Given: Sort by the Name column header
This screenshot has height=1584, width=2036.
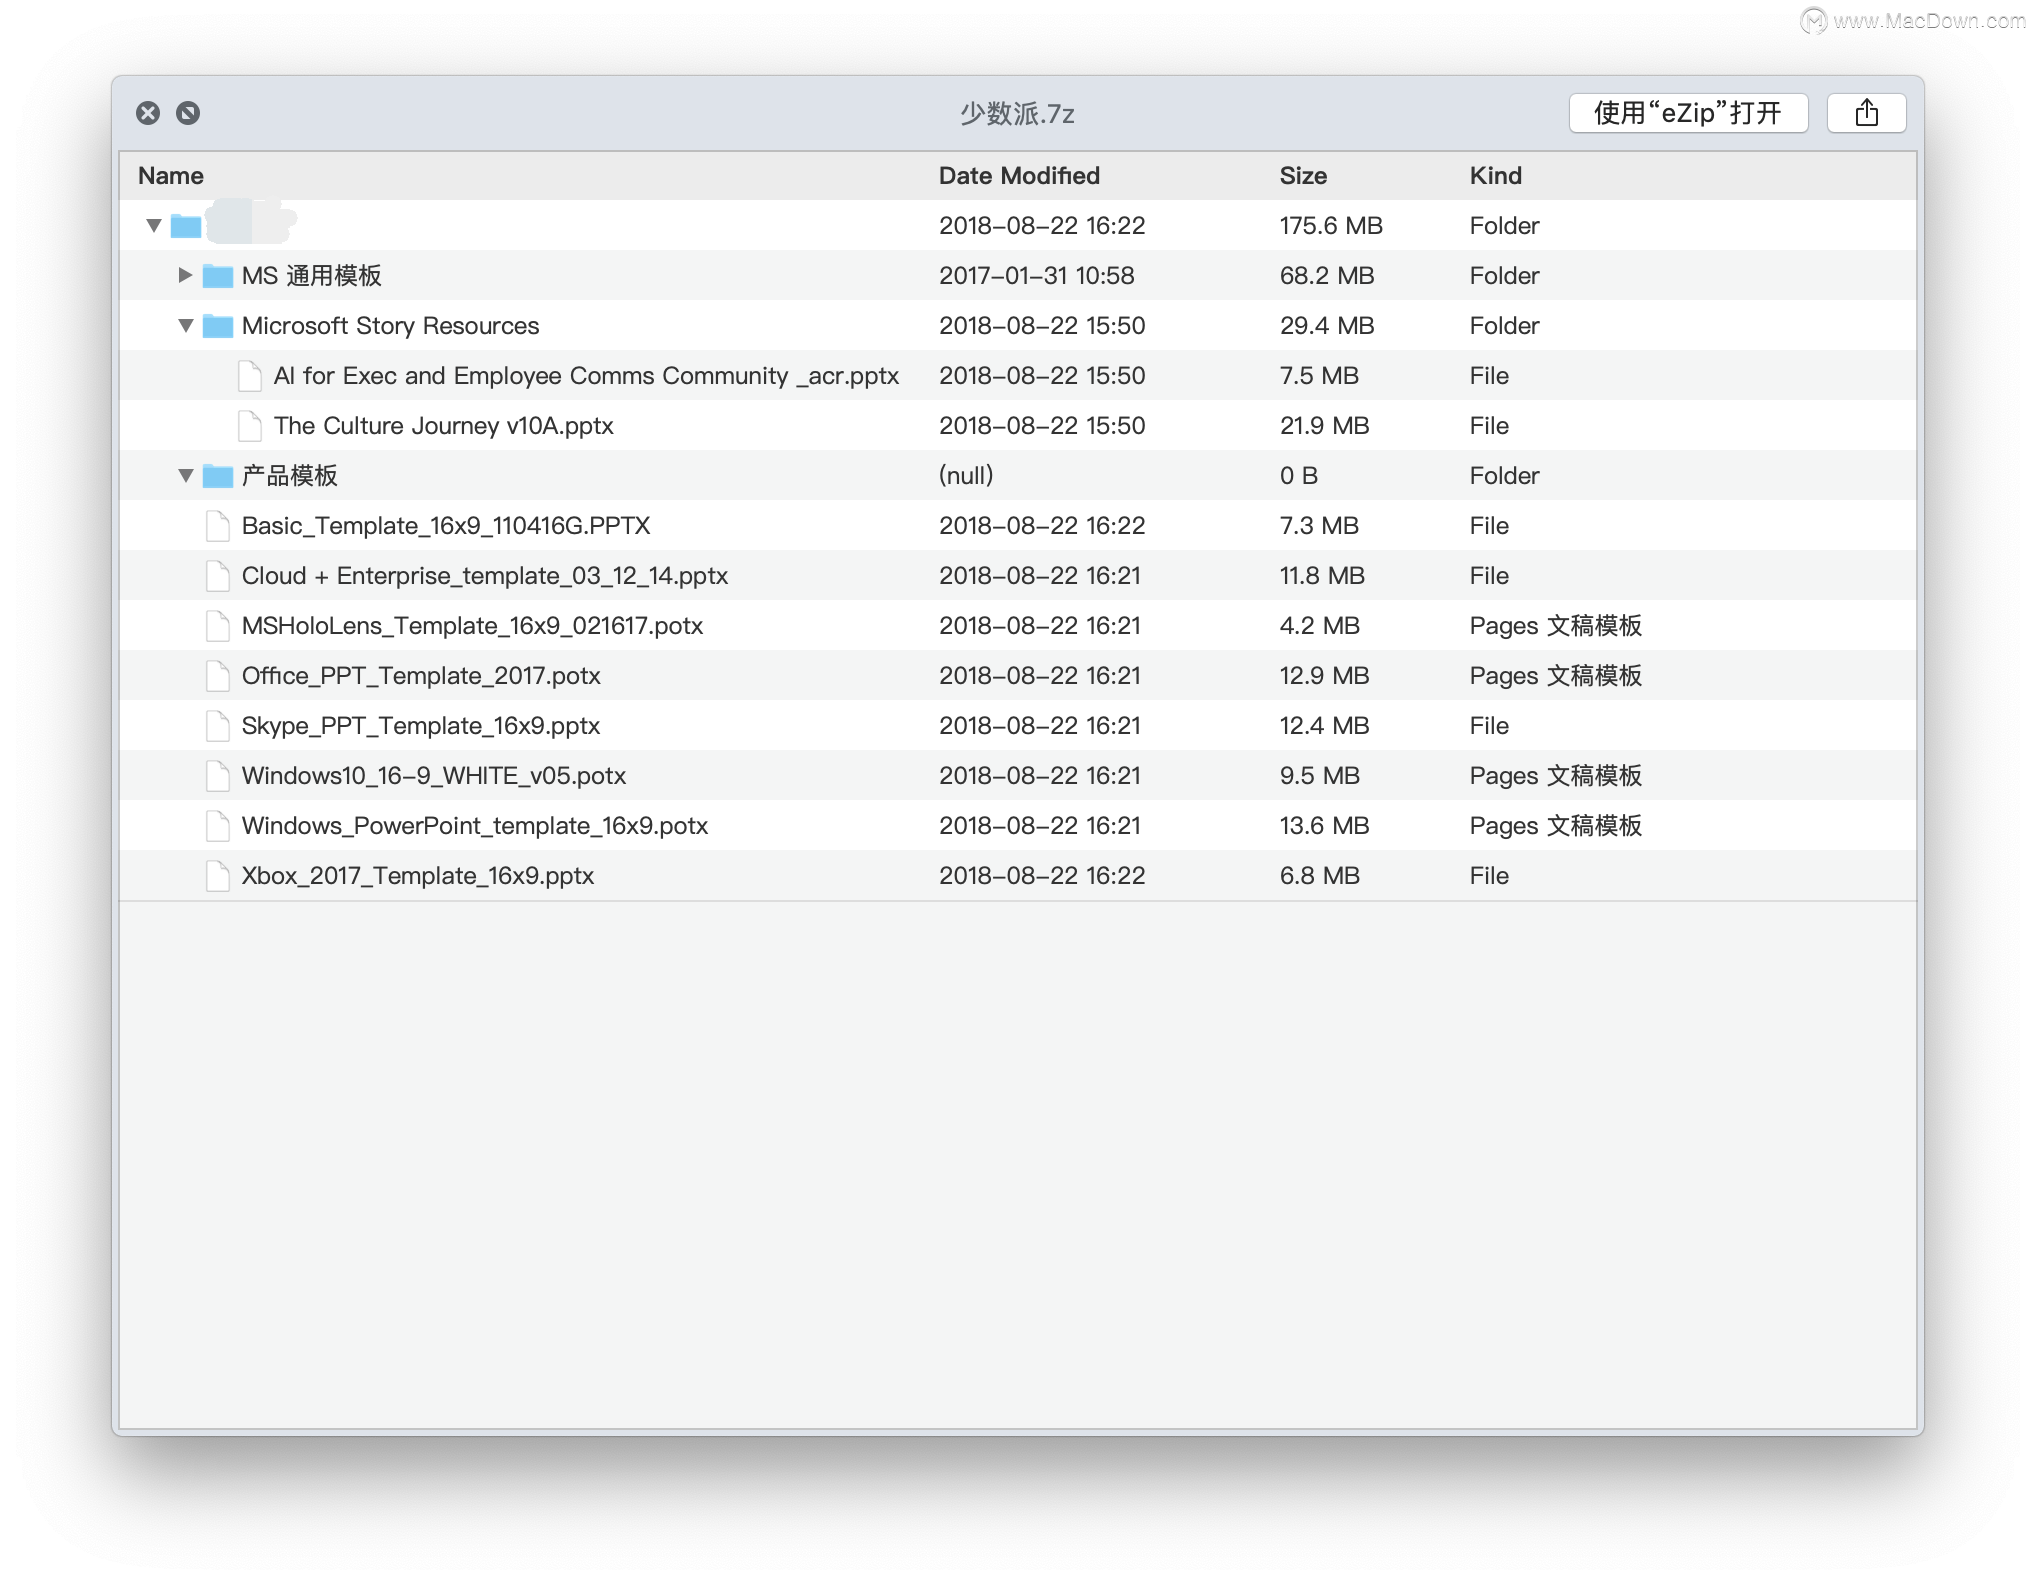Looking at the screenshot, I should pyautogui.click(x=171, y=176).
